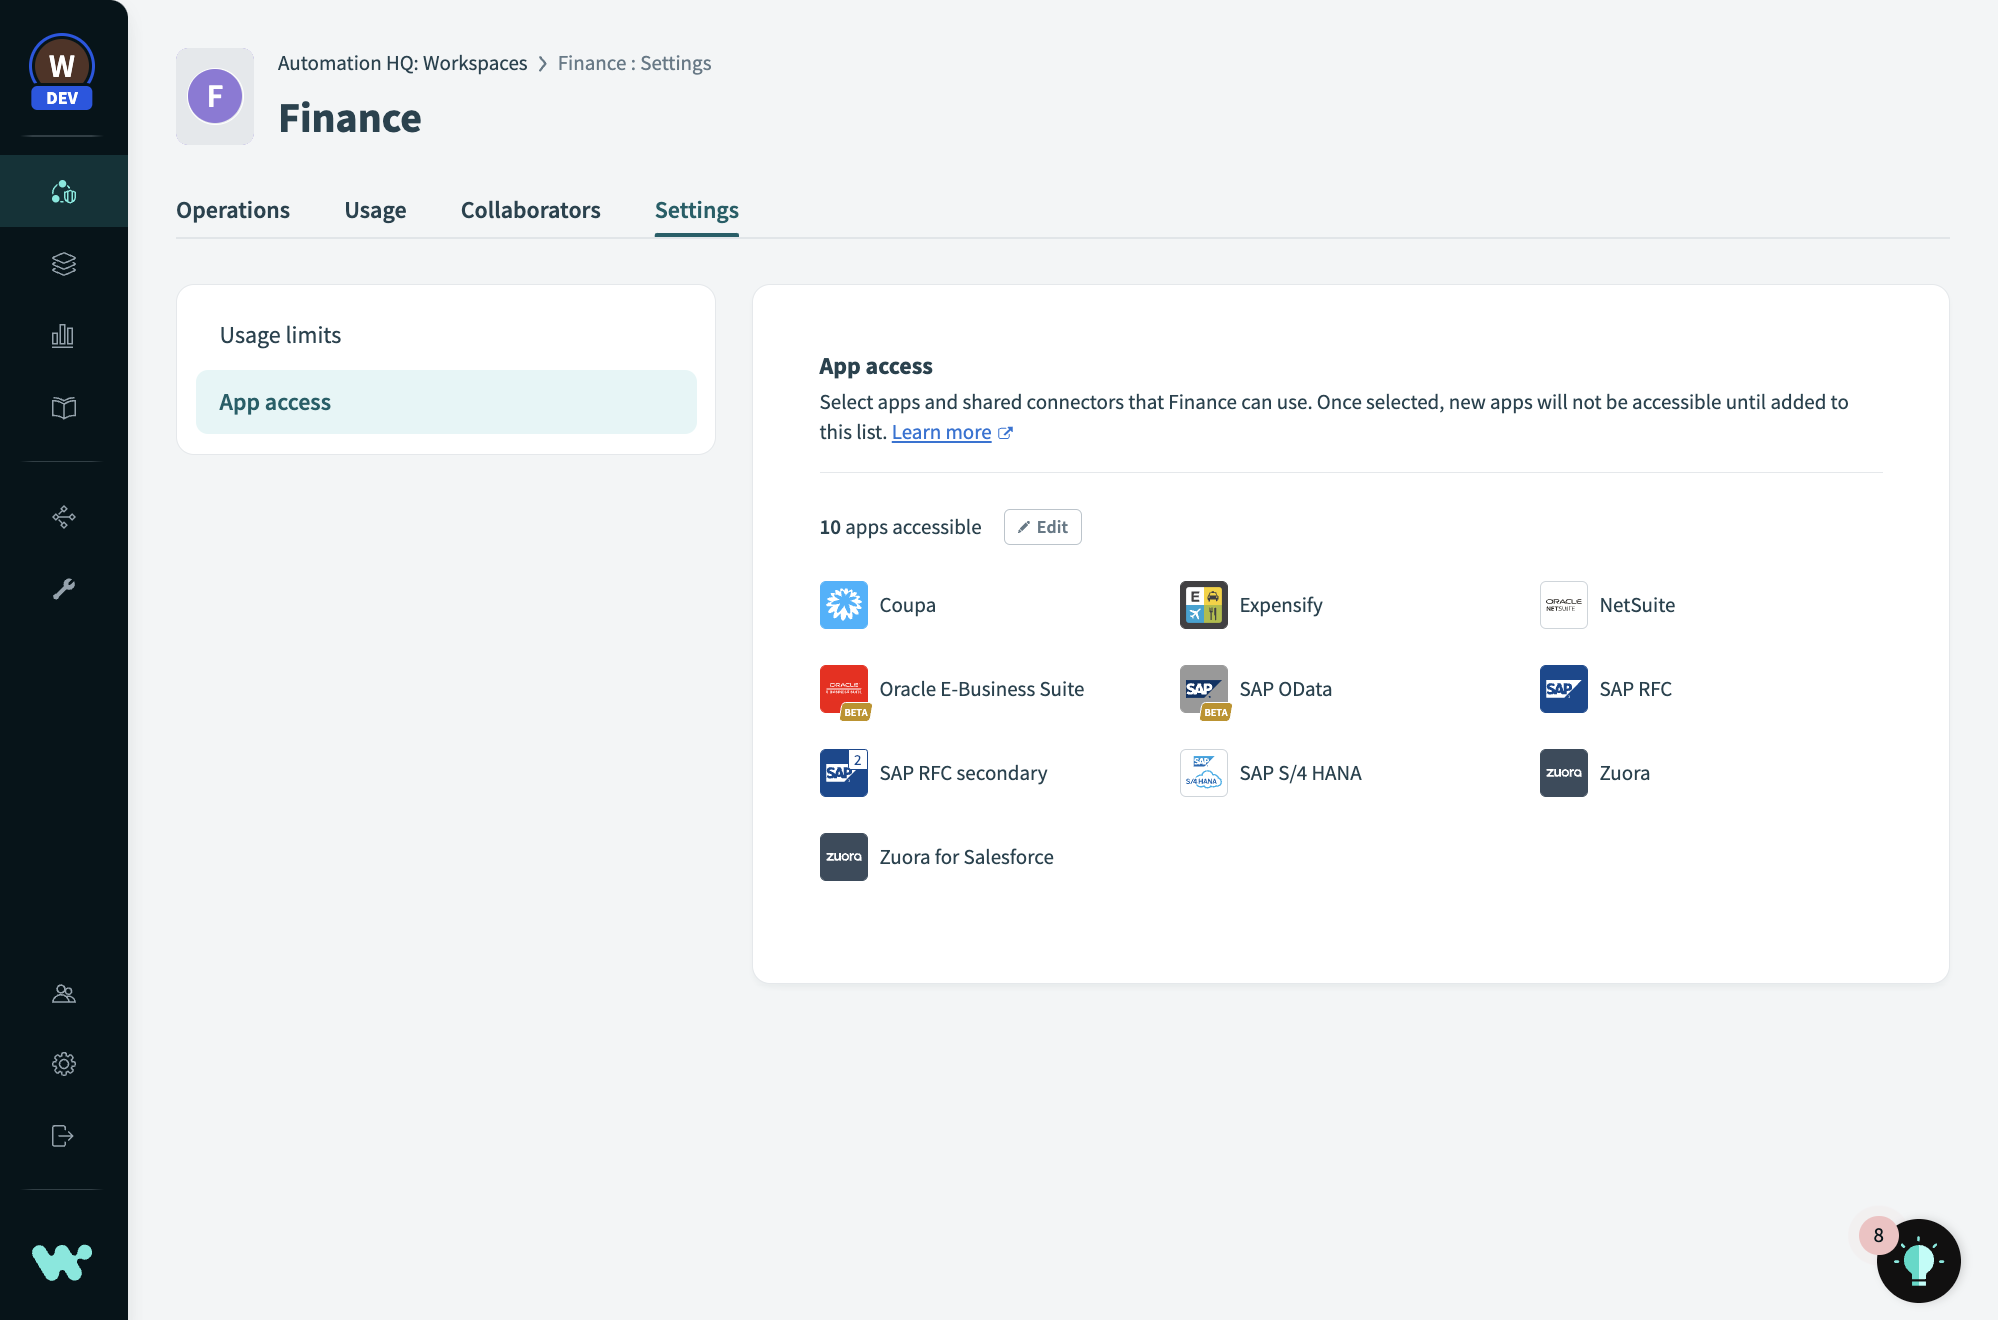Open the Usage tab
Viewport: 1998px width, 1320px height.
point(375,210)
